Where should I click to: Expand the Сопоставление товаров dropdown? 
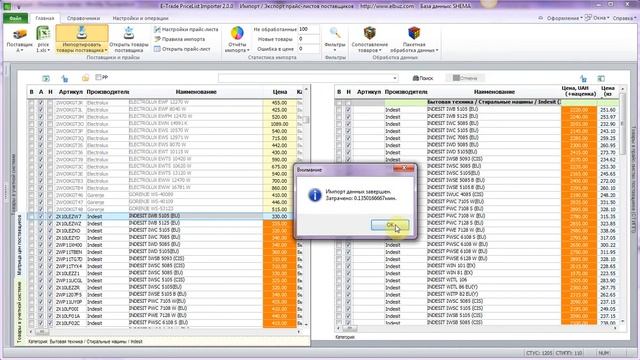point(369,39)
